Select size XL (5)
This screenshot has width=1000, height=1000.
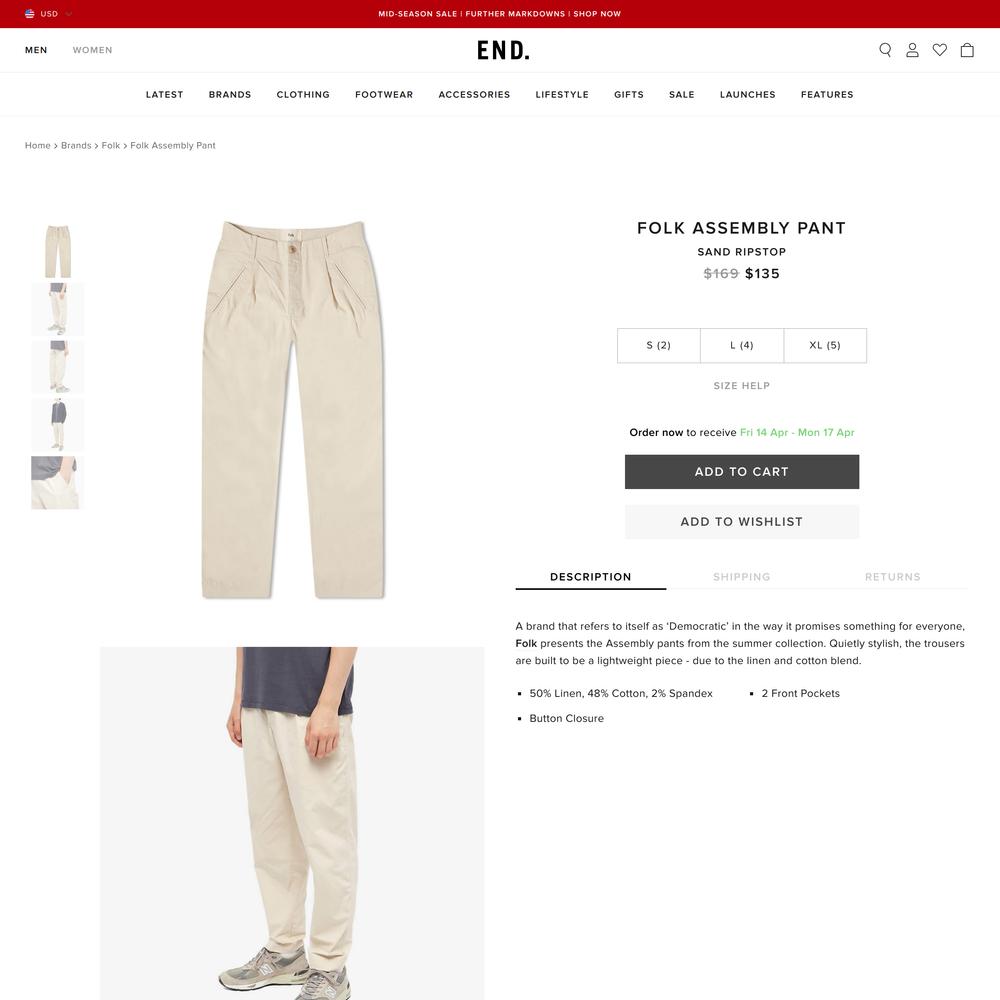click(825, 346)
